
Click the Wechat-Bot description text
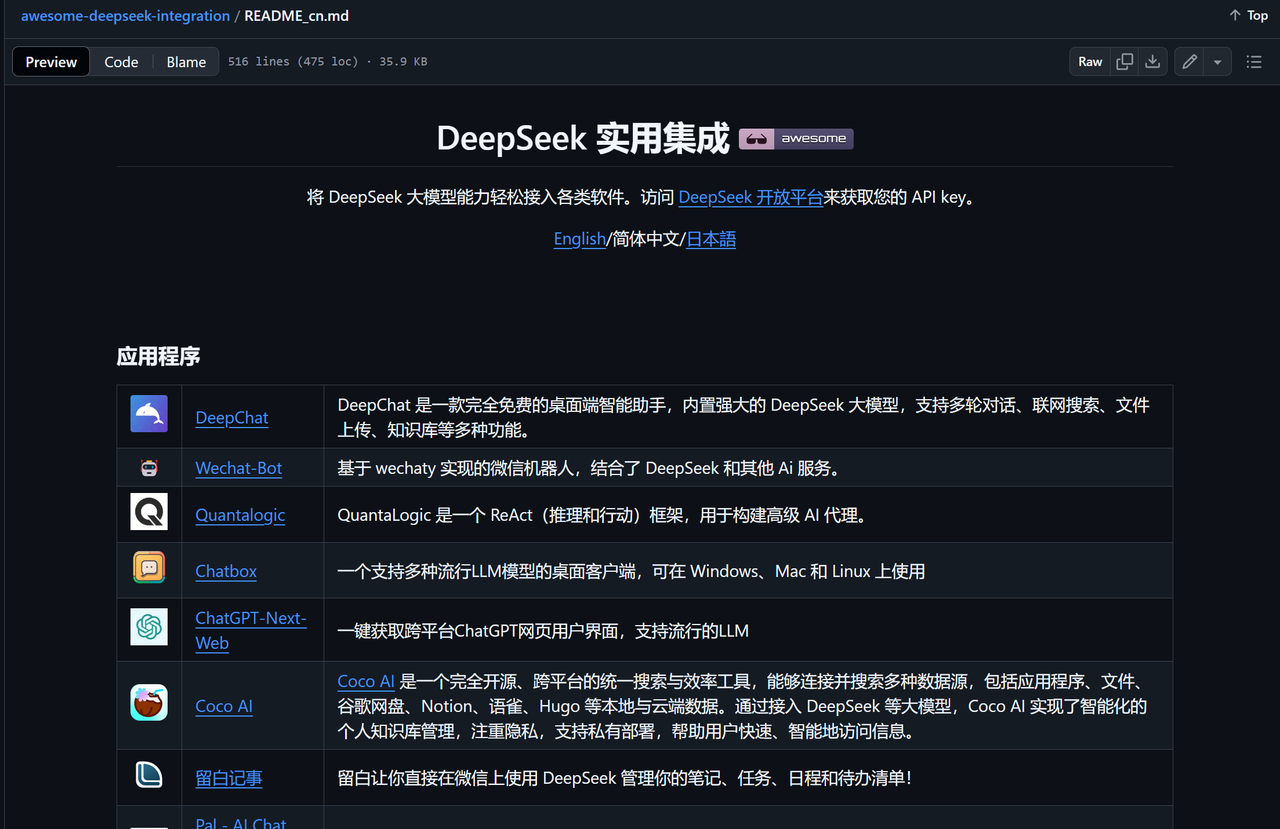coord(589,467)
